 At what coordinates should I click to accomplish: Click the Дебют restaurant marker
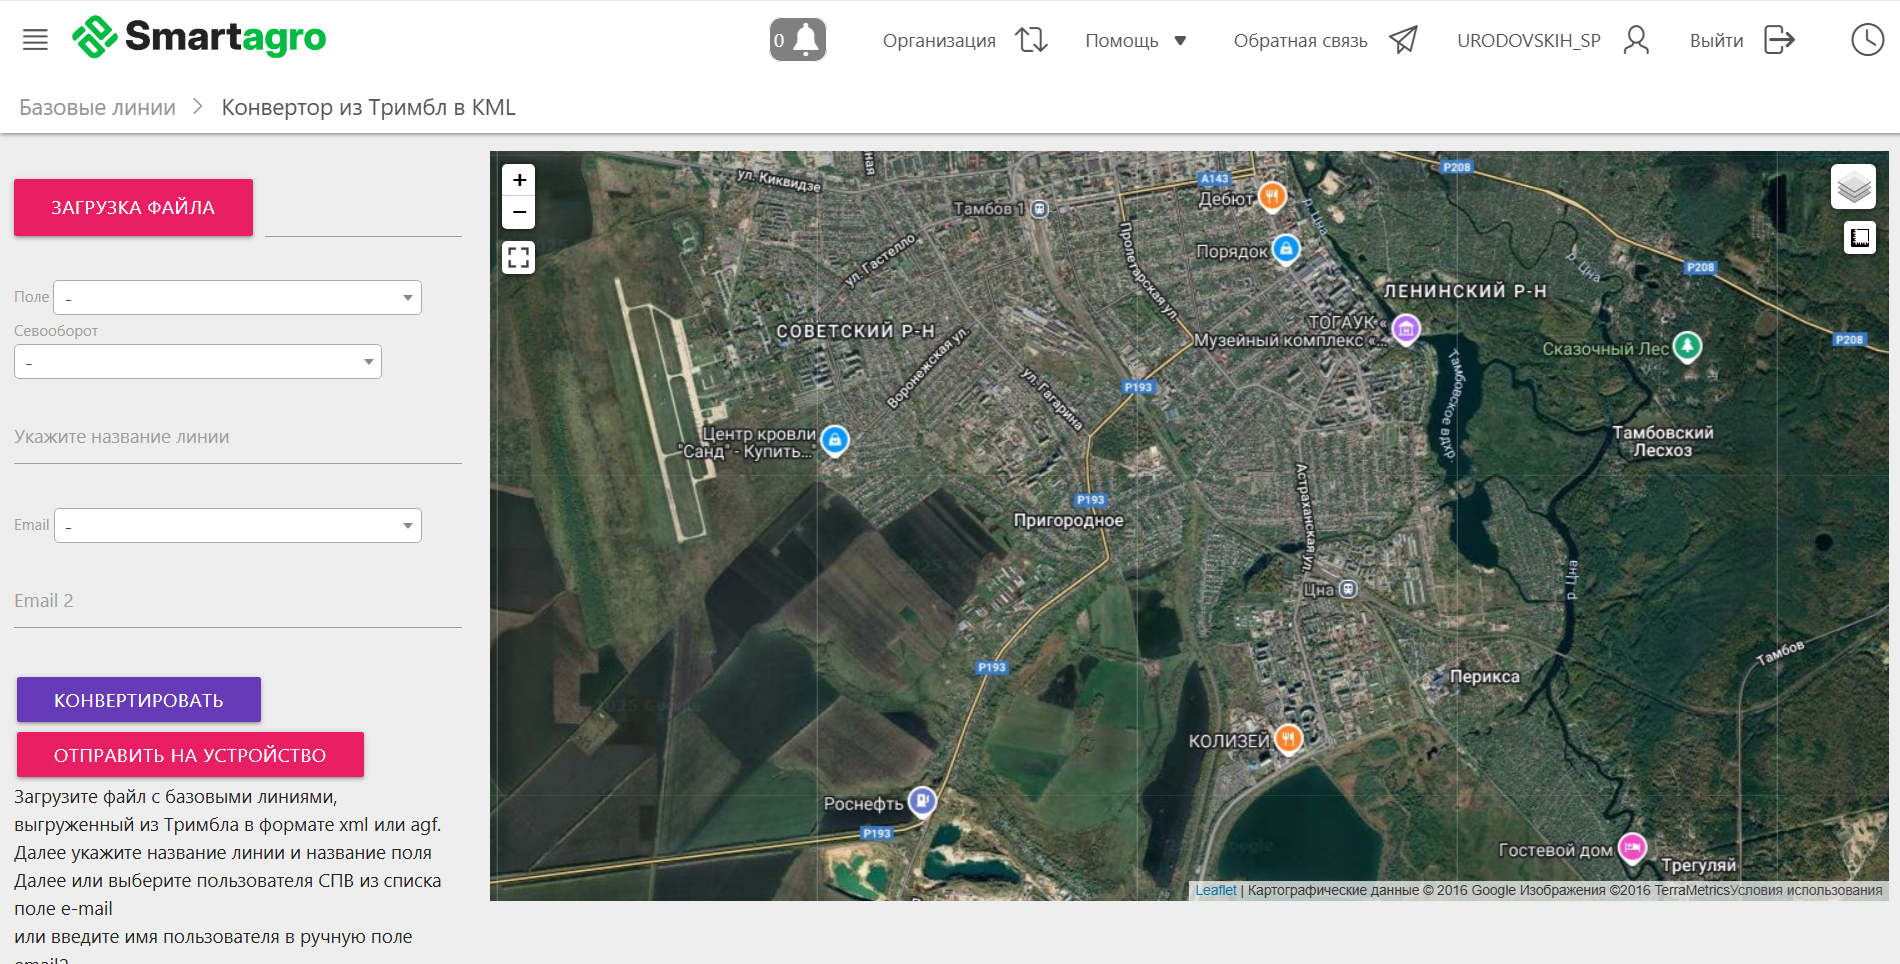click(1272, 196)
